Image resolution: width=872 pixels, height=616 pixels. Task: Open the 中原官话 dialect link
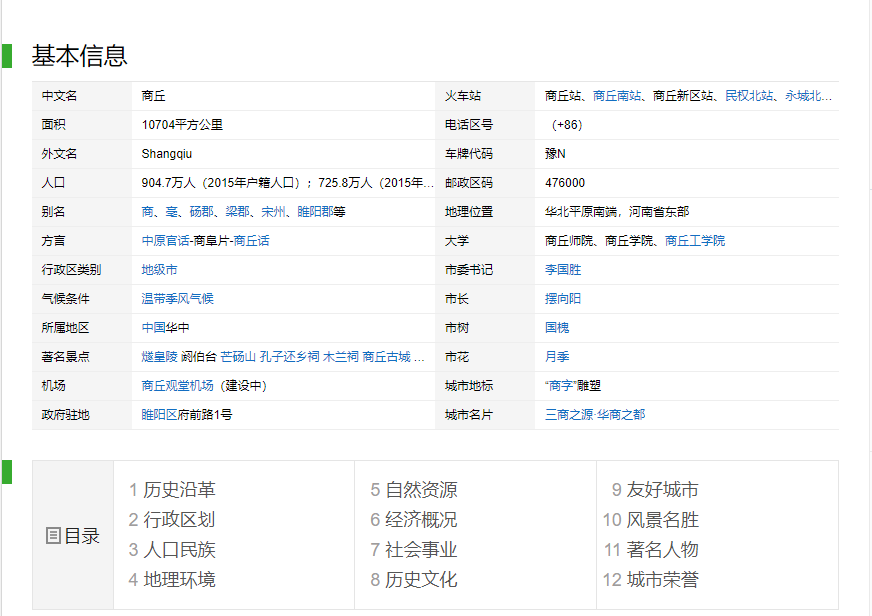coord(166,241)
